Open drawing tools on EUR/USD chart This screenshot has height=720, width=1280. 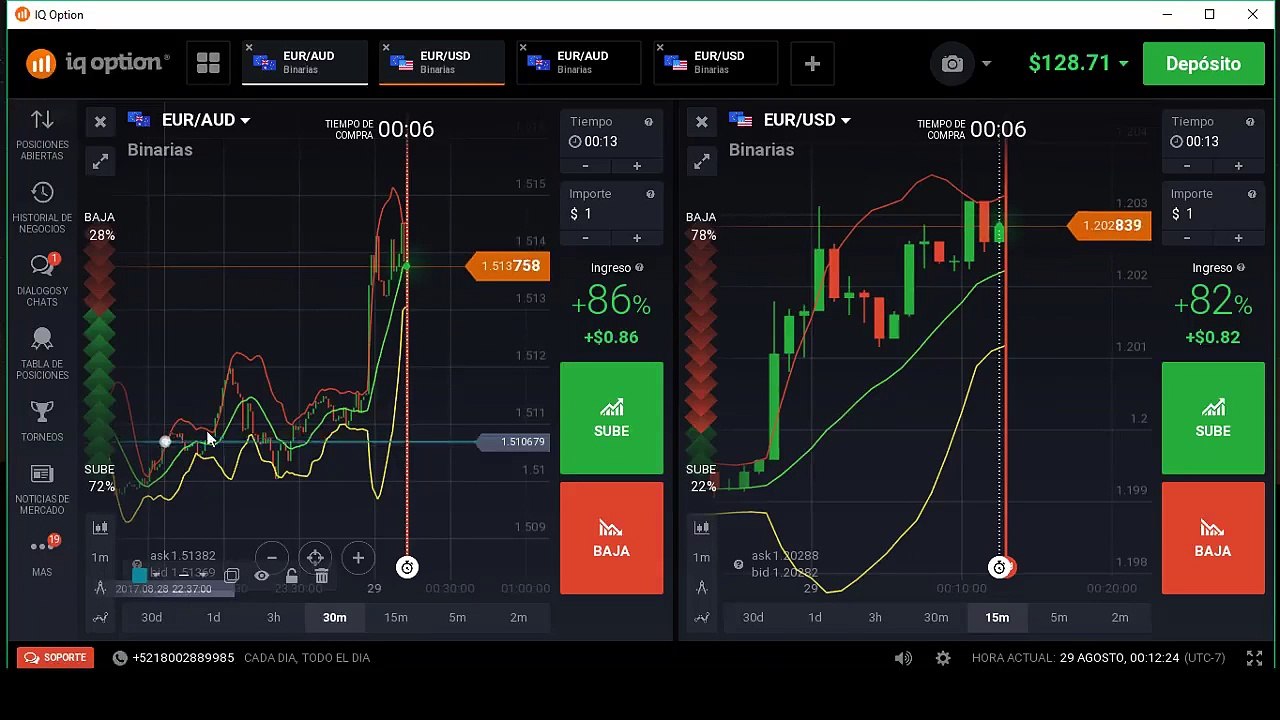pyautogui.click(x=702, y=587)
